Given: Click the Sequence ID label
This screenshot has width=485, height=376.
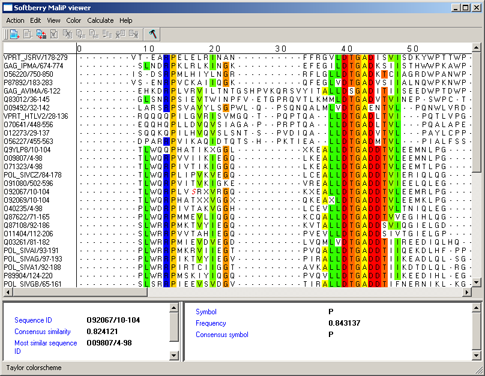Looking at the screenshot, I should [x=33, y=320].
